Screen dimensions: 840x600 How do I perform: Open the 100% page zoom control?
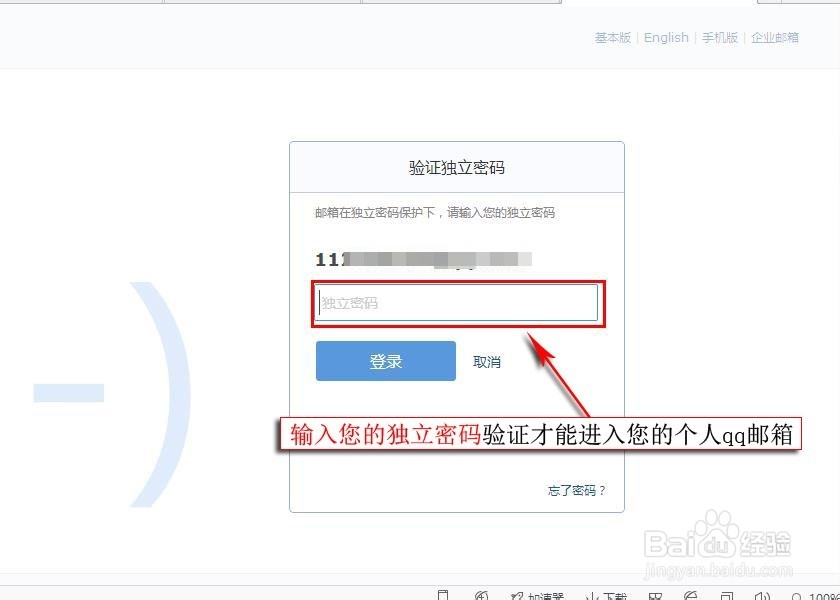tap(816, 596)
